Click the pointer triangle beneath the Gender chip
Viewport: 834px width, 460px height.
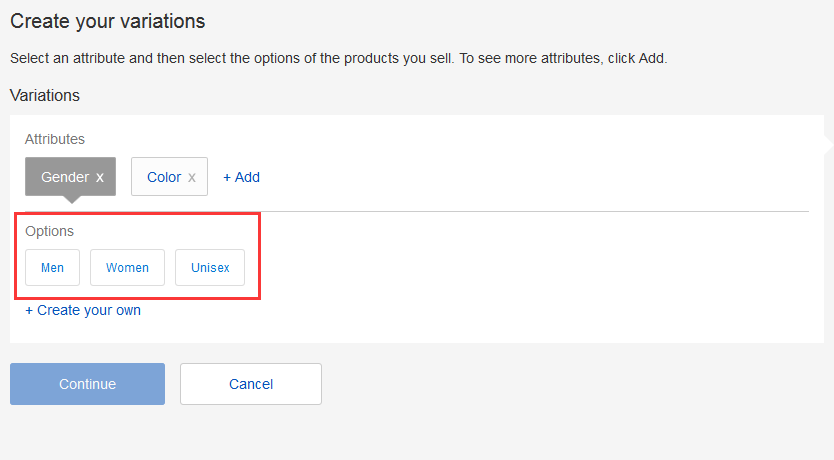pos(71,199)
